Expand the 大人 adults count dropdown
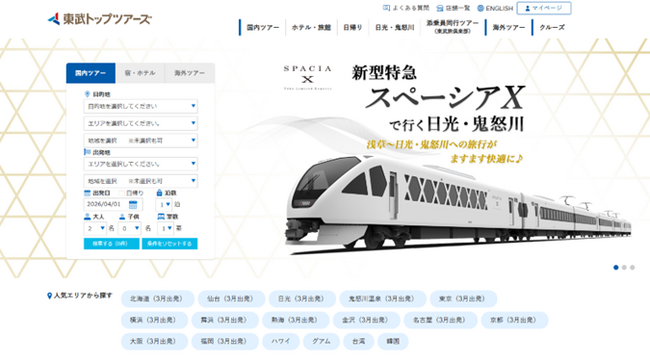 pos(95,228)
